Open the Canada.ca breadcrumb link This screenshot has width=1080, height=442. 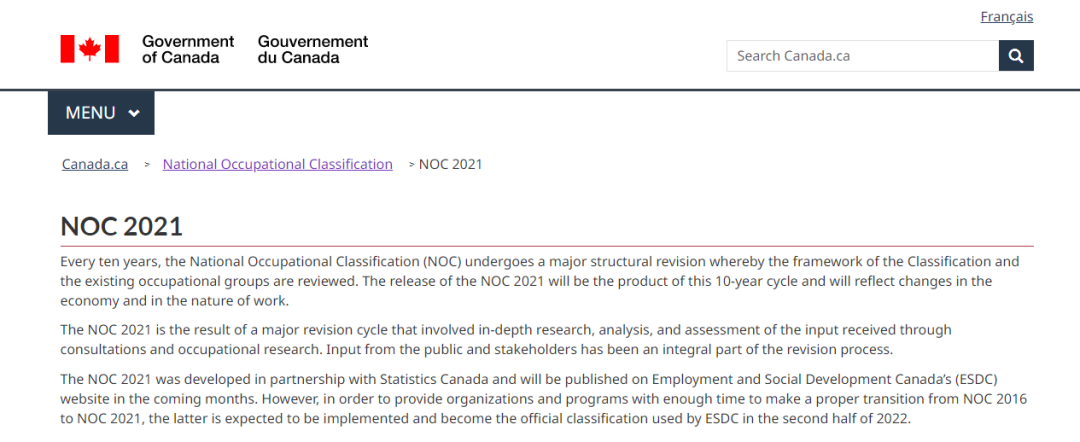click(95, 165)
